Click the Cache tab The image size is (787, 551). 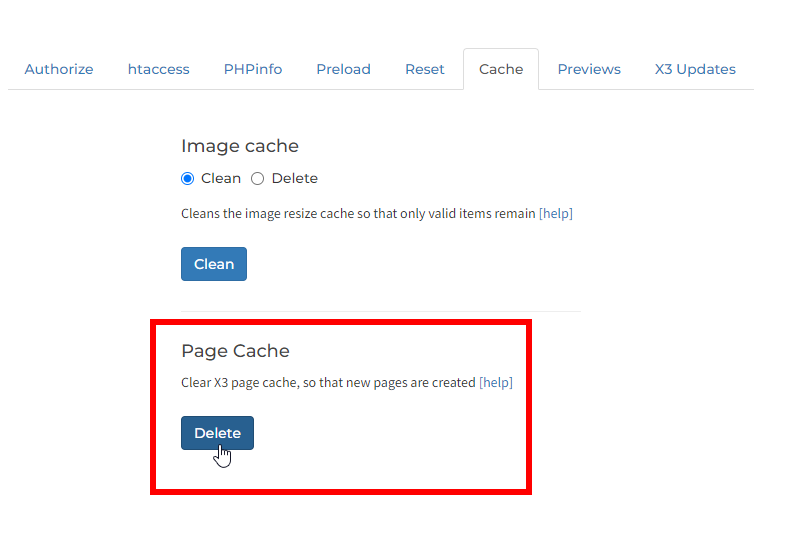[501, 69]
